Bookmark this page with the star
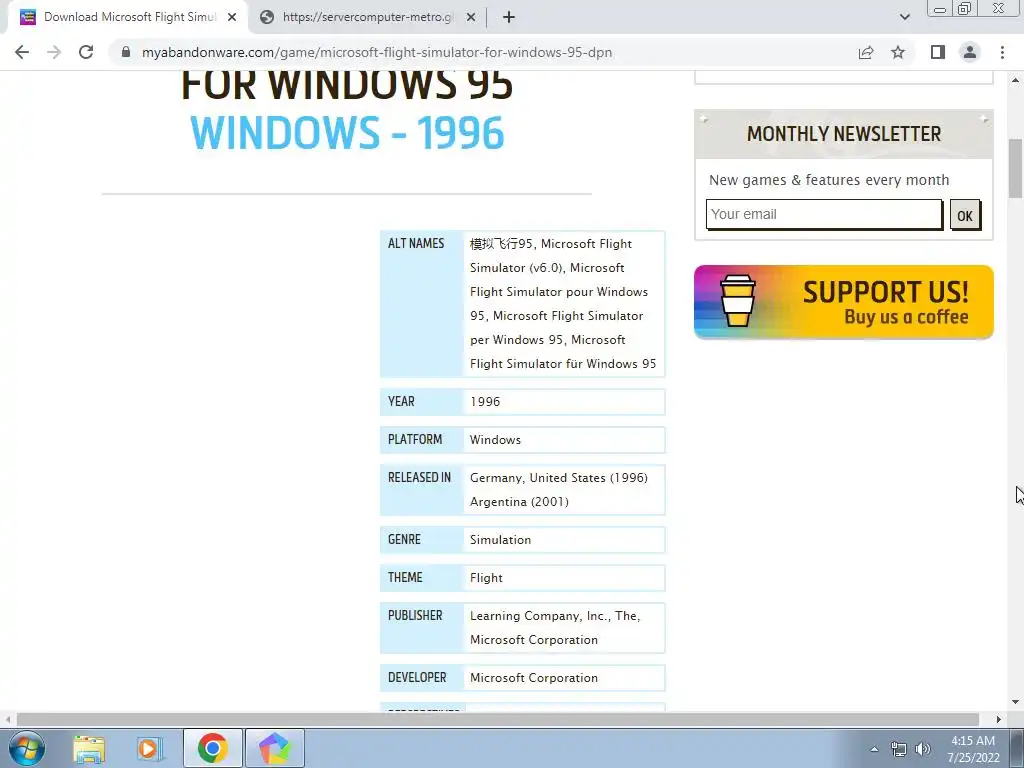Screen dimensions: 1024x768 tap(898, 52)
